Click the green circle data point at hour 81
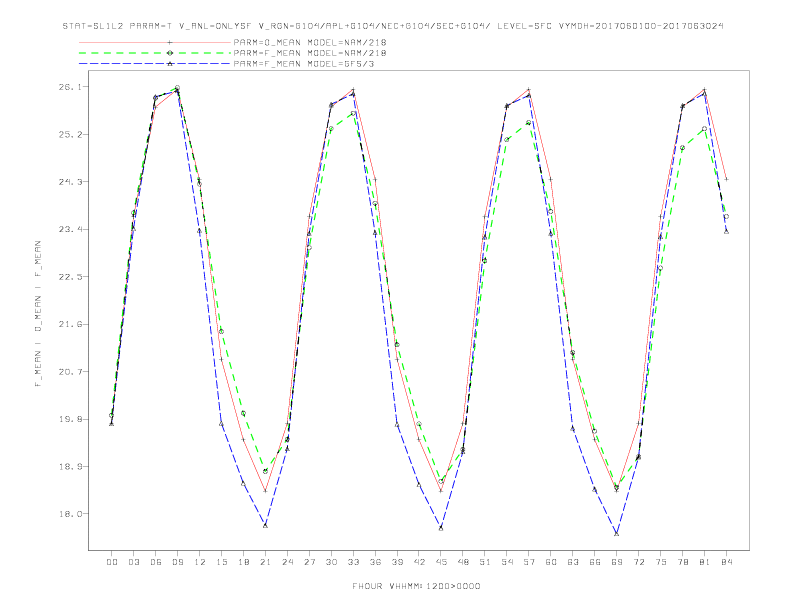The image size is (792, 612). [704, 129]
